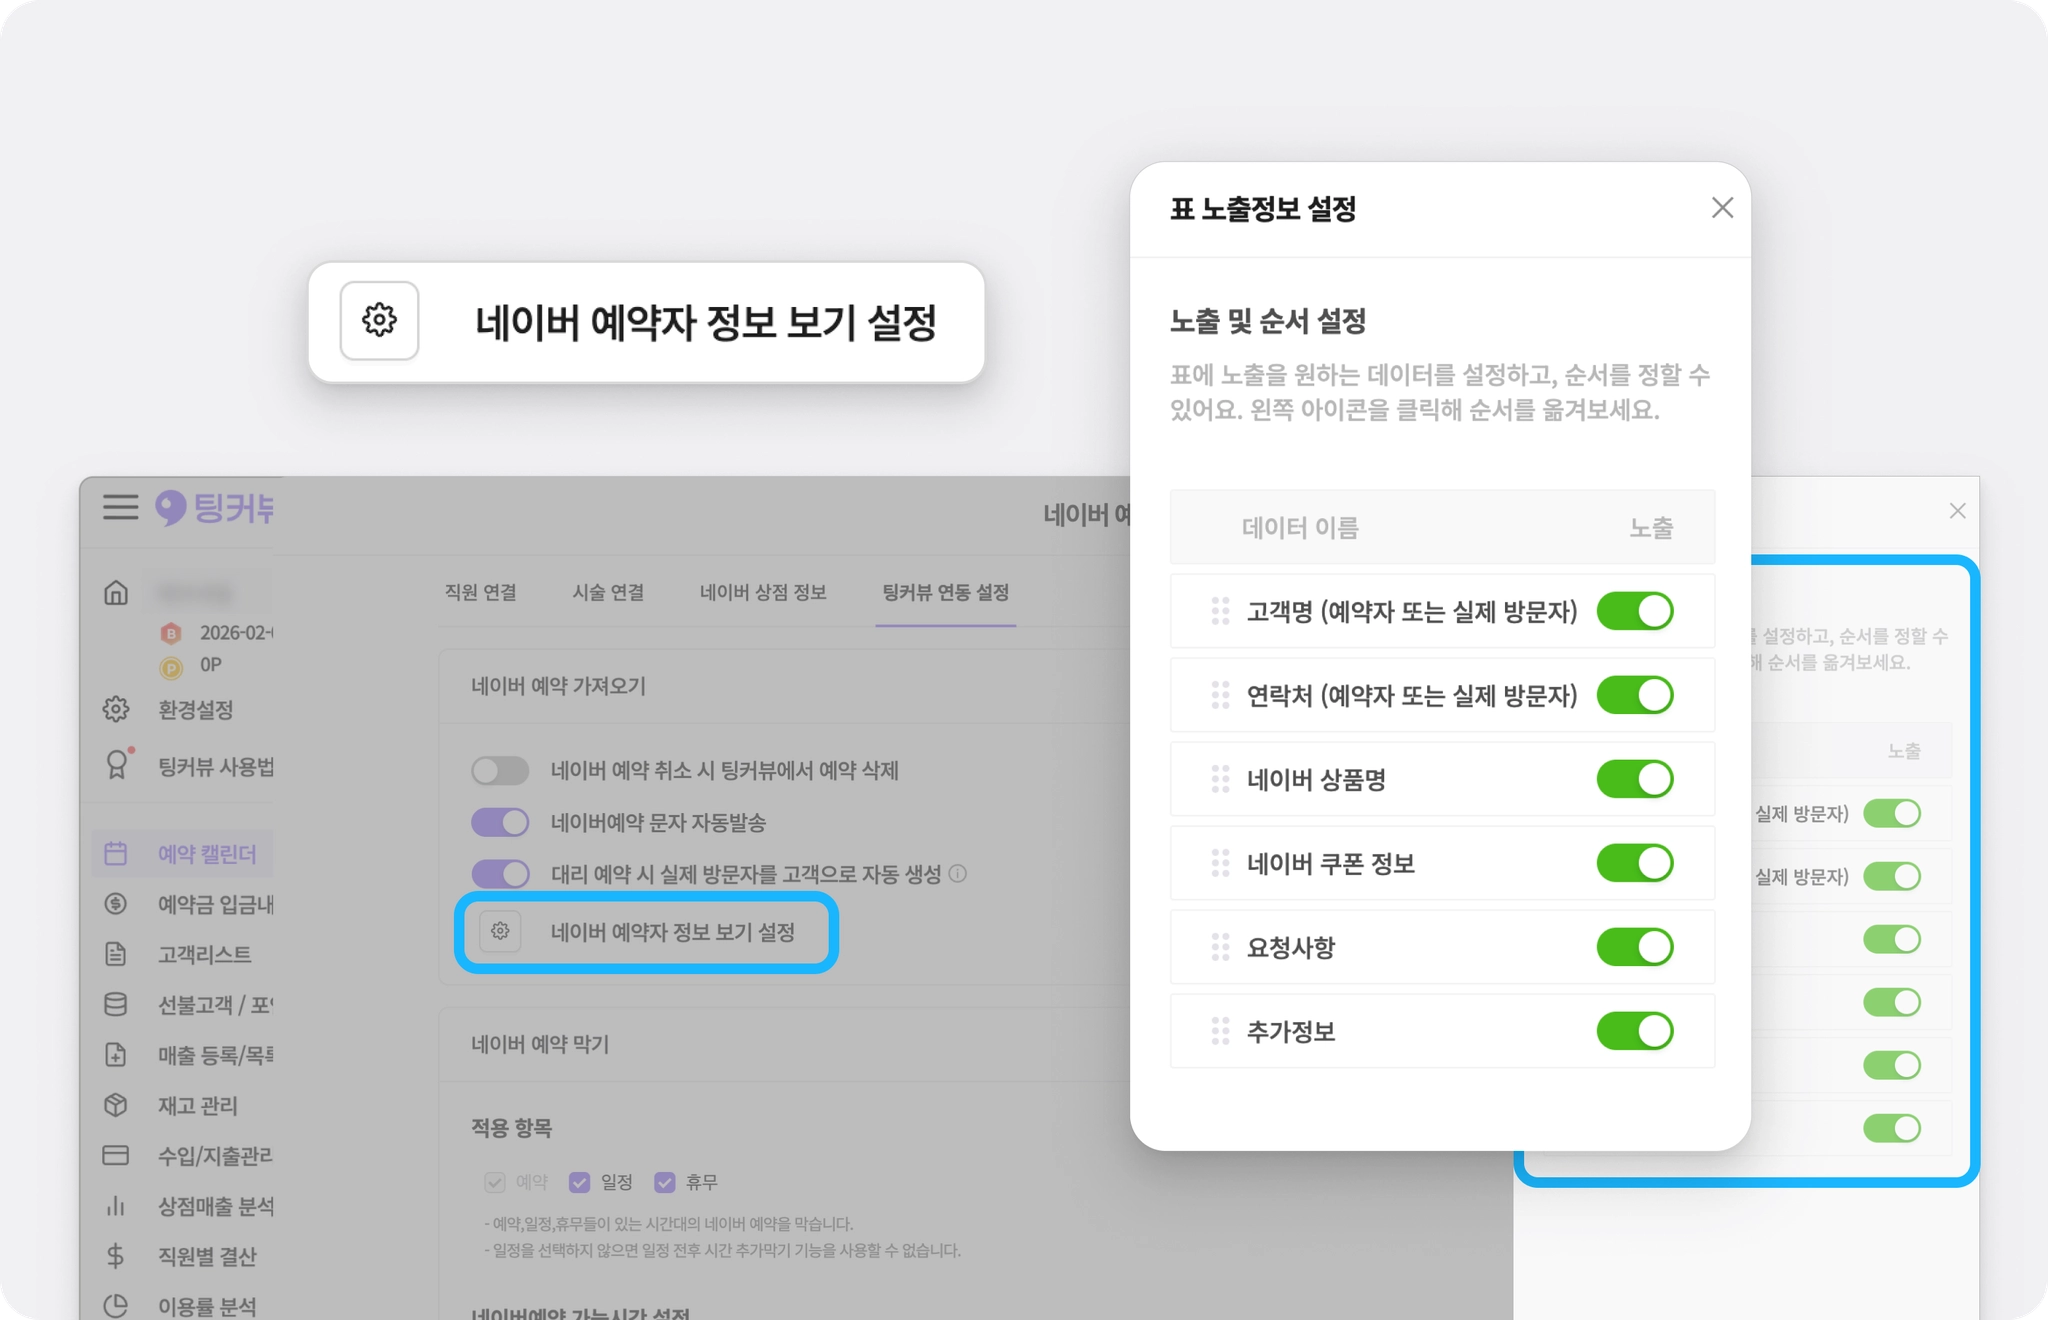Screen dimensions: 2048x1320
Task: Click the 예약 캘린더 calendar icon
Action: click(x=116, y=853)
